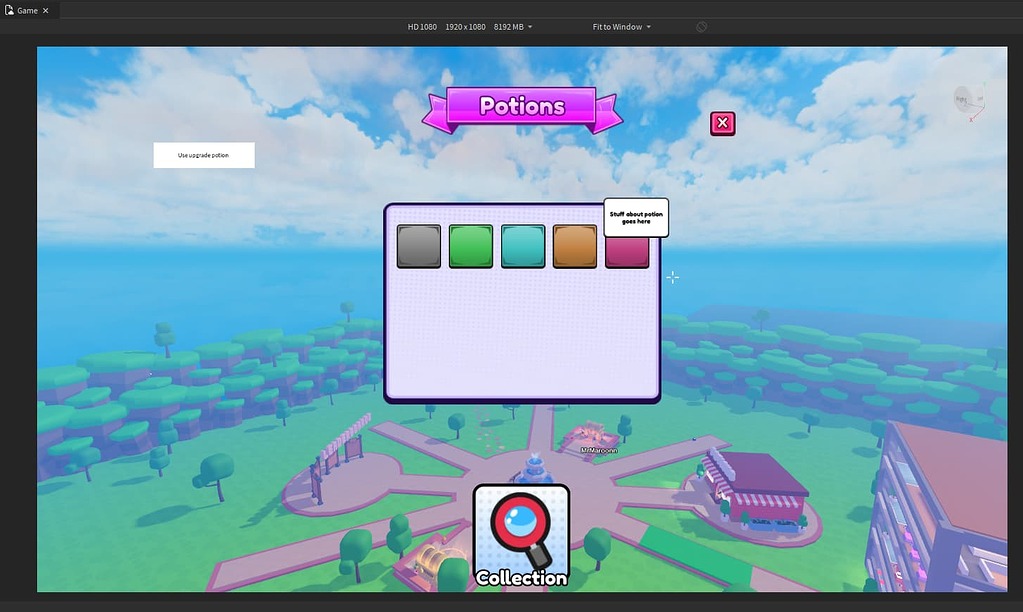Image resolution: width=1023 pixels, height=612 pixels.
Task: Select the orange potion slot
Action: click(x=574, y=245)
